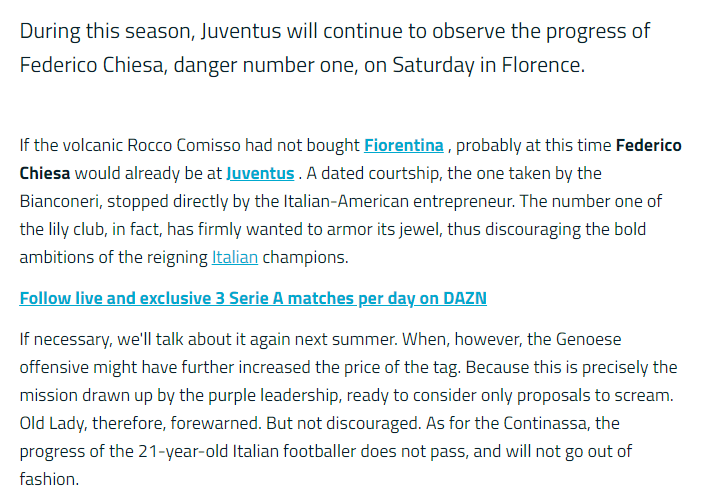Open the Fiorentina hyperlink
The width and height of the screenshot is (721, 502).
click(x=404, y=146)
